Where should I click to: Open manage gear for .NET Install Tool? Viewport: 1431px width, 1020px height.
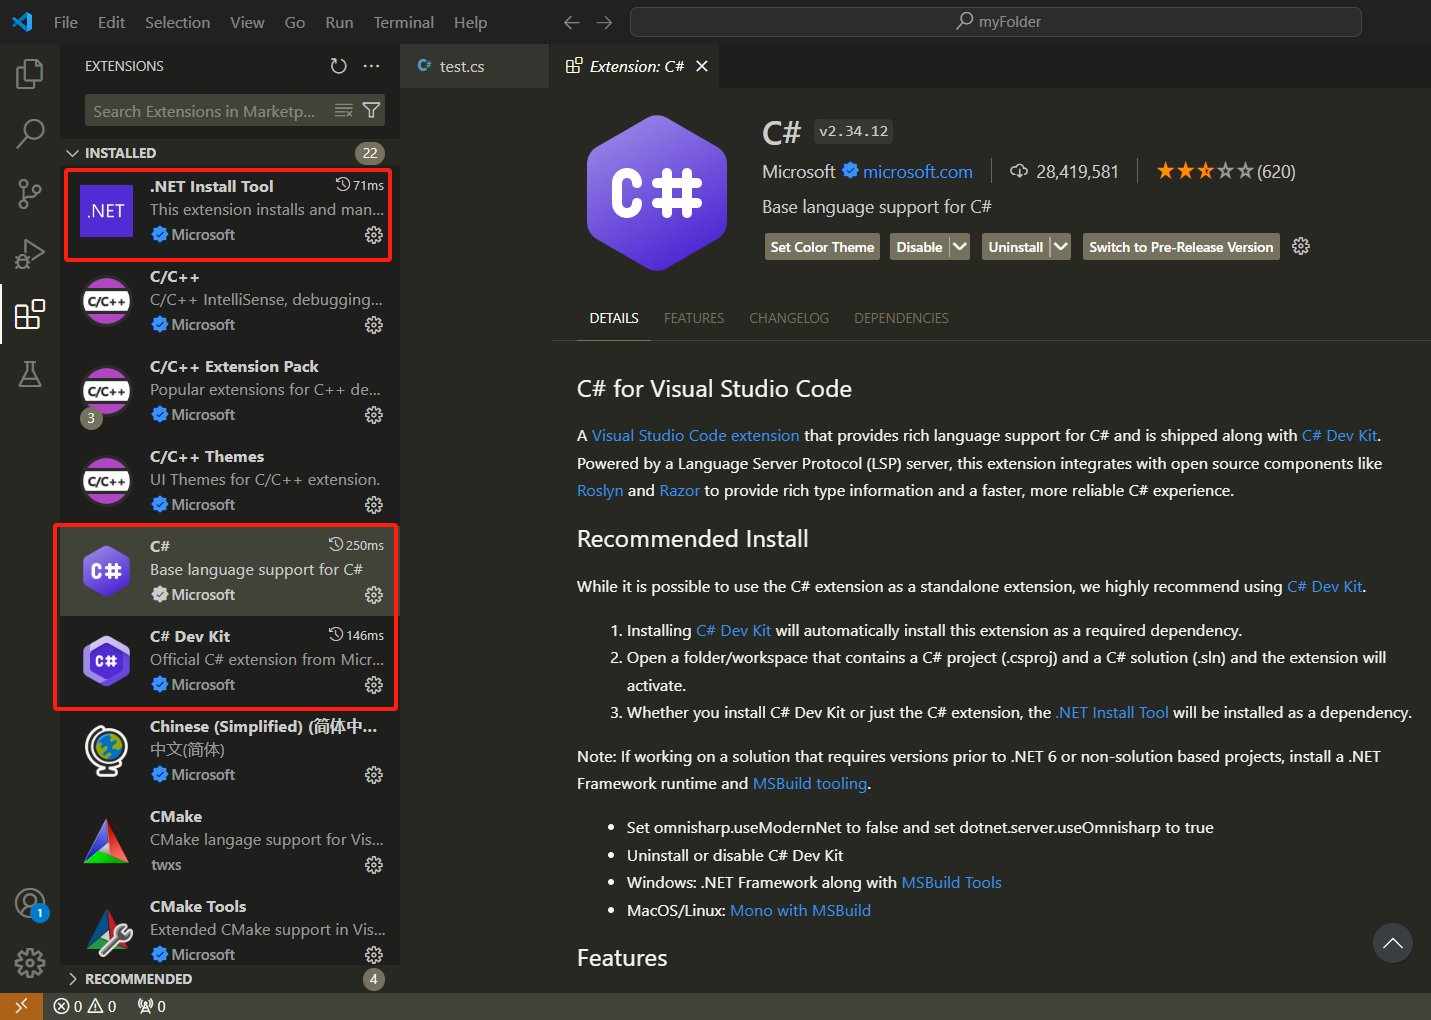point(374,235)
